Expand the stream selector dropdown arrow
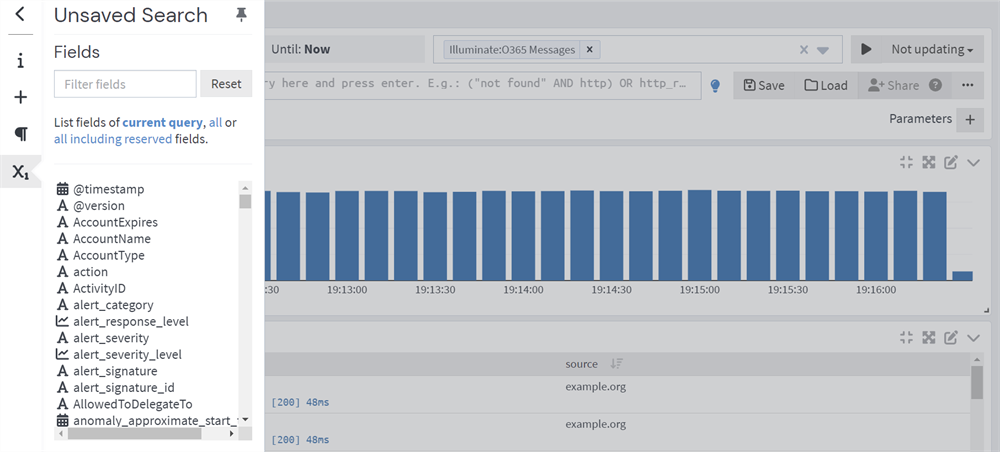This screenshot has height=452, width=1000. (x=823, y=50)
